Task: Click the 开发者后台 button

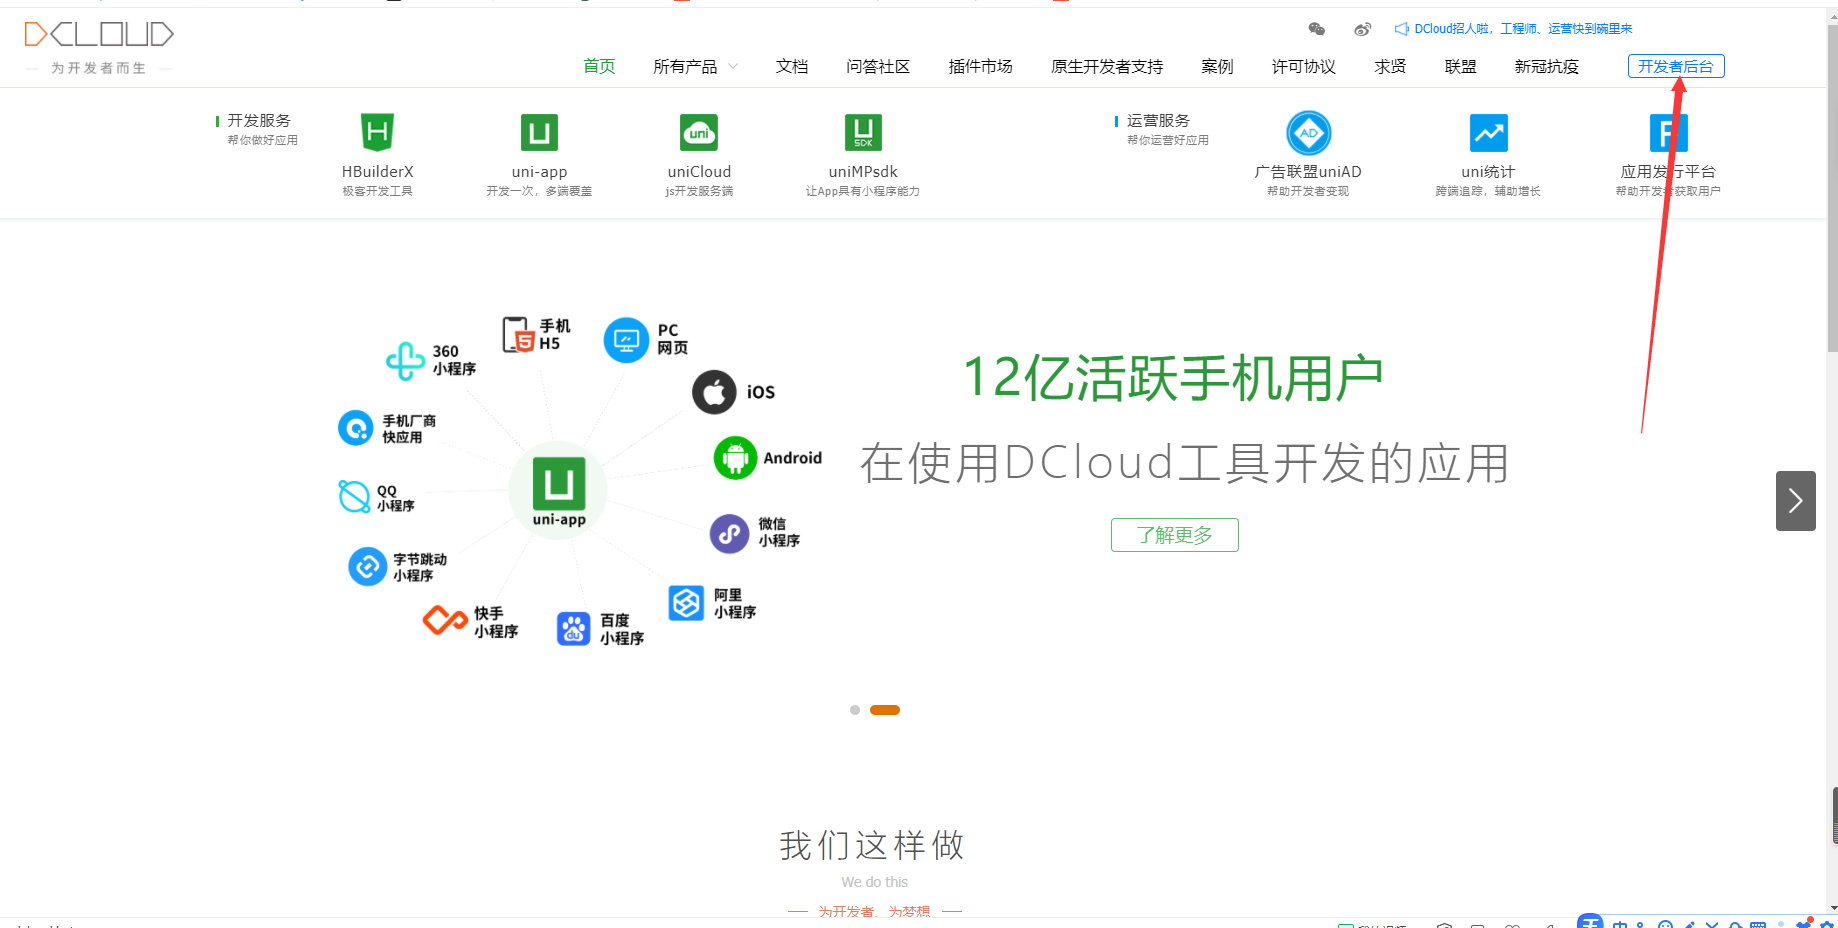Action: click(x=1676, y=66)
